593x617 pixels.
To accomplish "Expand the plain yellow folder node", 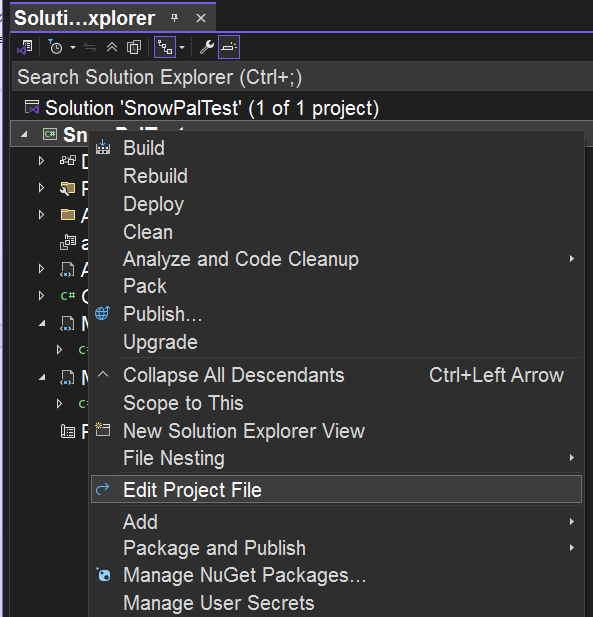I will [x=41, y=214].
